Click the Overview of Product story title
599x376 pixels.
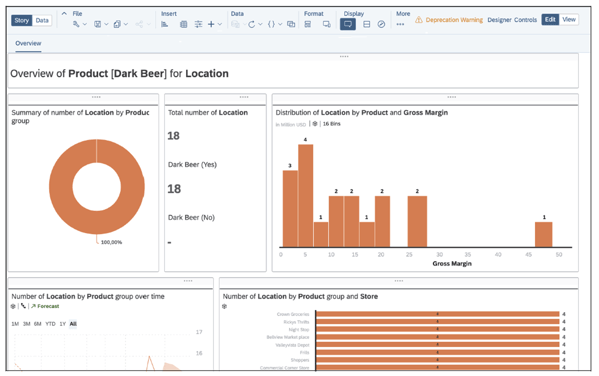[x=119, y=73]
